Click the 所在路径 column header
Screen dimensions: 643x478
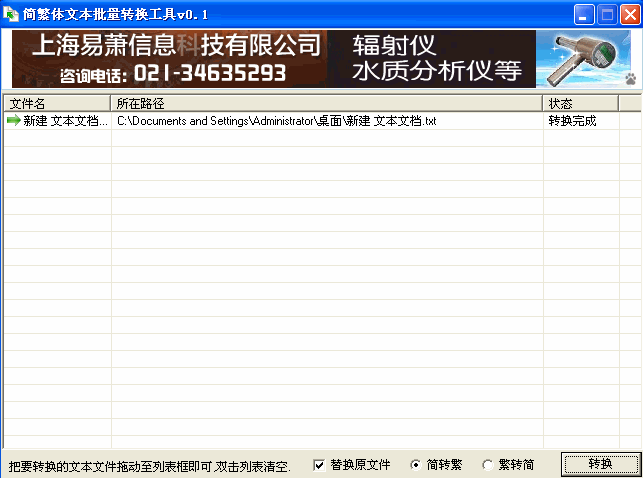tap(327, 103)
